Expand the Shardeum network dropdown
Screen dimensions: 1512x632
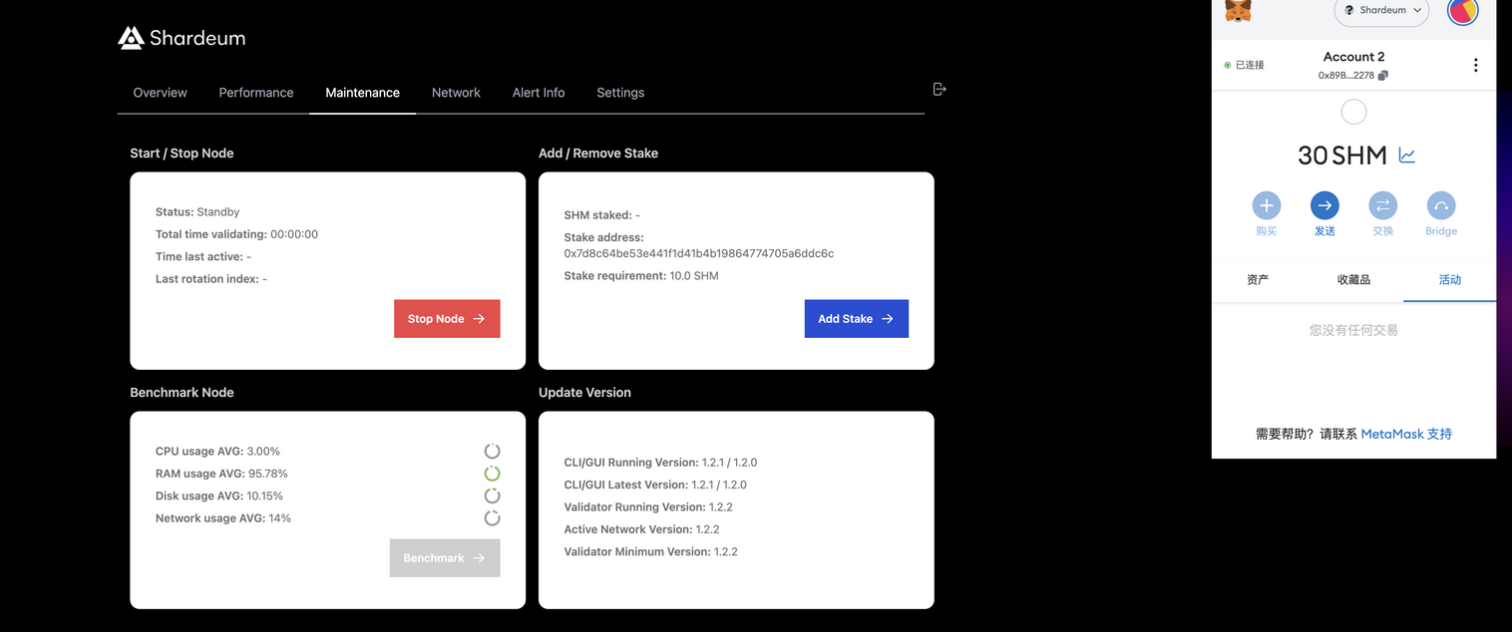click(1382, 10)
